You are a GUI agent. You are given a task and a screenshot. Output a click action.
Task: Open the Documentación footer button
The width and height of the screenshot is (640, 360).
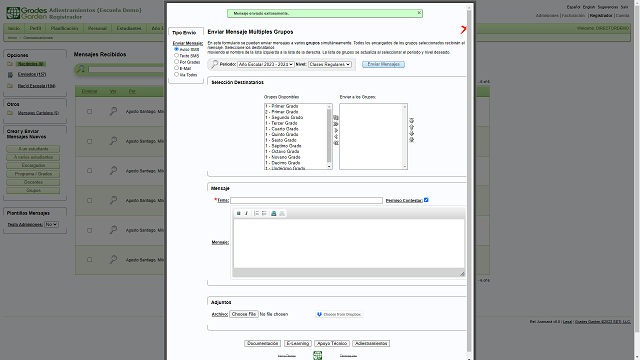(x=262, y=343)
